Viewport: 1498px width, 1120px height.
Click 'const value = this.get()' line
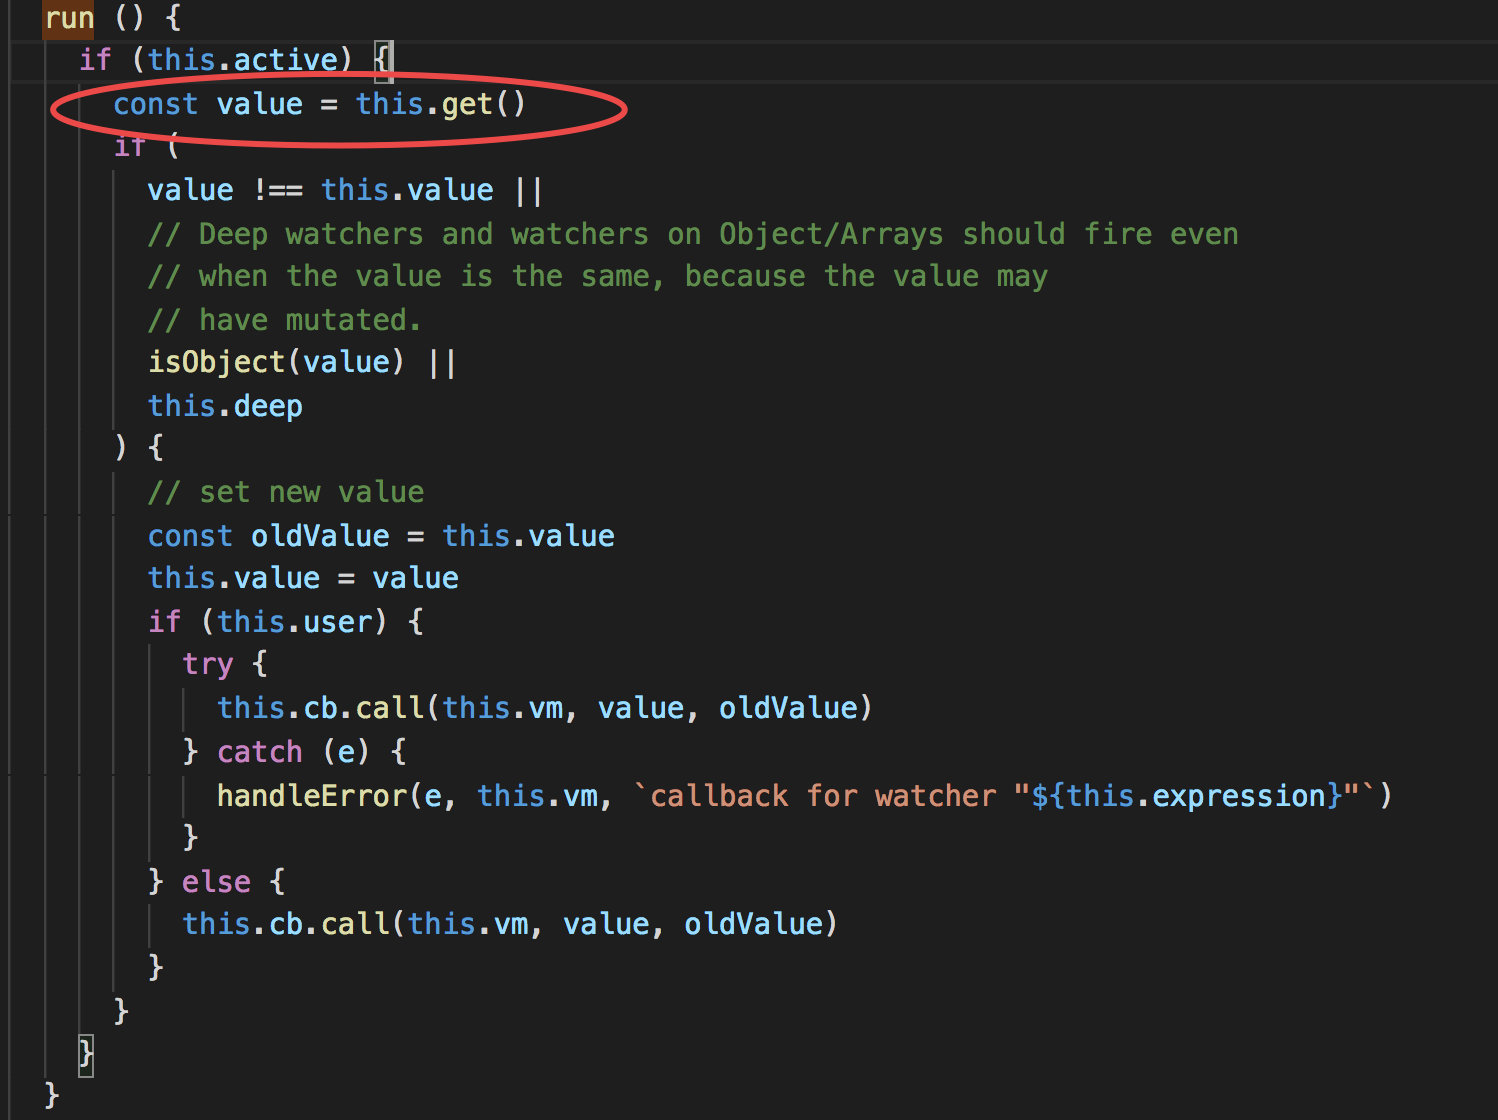pos(319,104)
